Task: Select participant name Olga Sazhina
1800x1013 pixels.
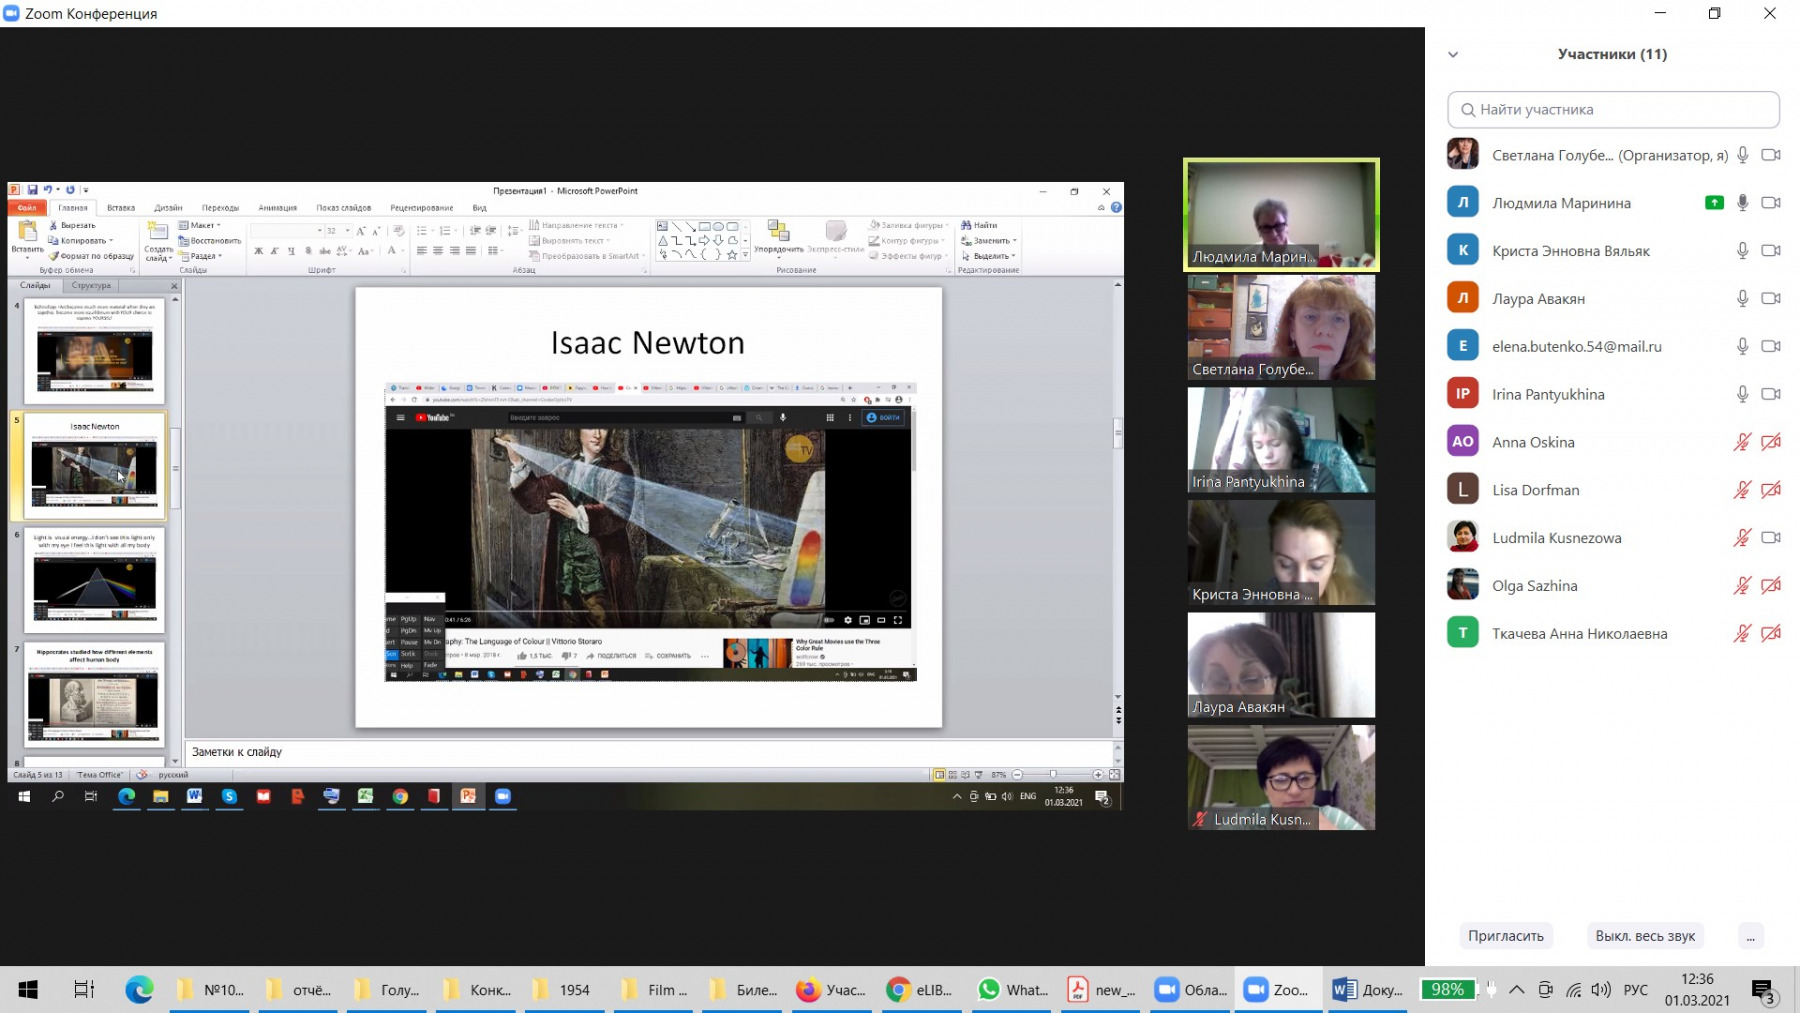Action: (1534, 586)
